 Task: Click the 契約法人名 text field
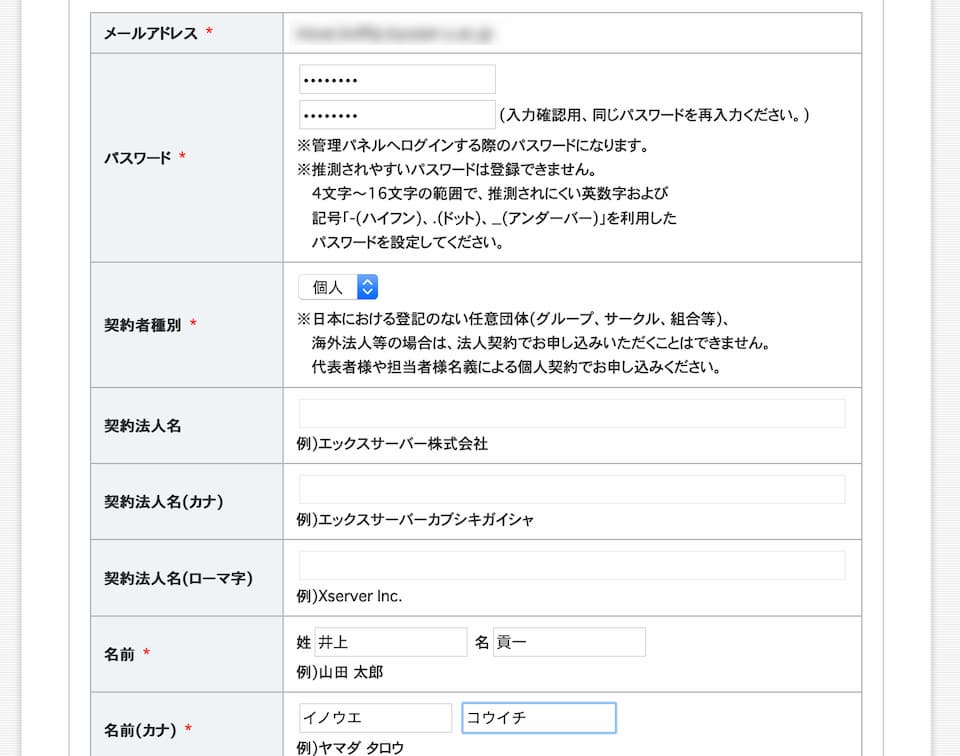[x=572, y=414]
